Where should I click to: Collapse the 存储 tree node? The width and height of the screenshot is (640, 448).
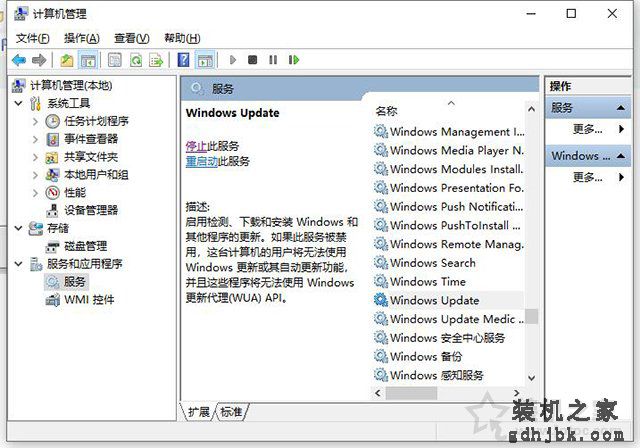18,228
